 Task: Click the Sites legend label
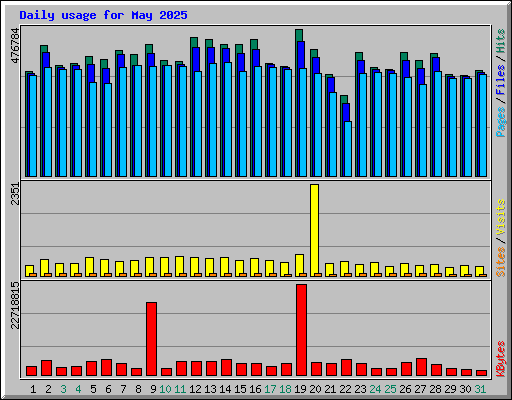tap(501, 262)
